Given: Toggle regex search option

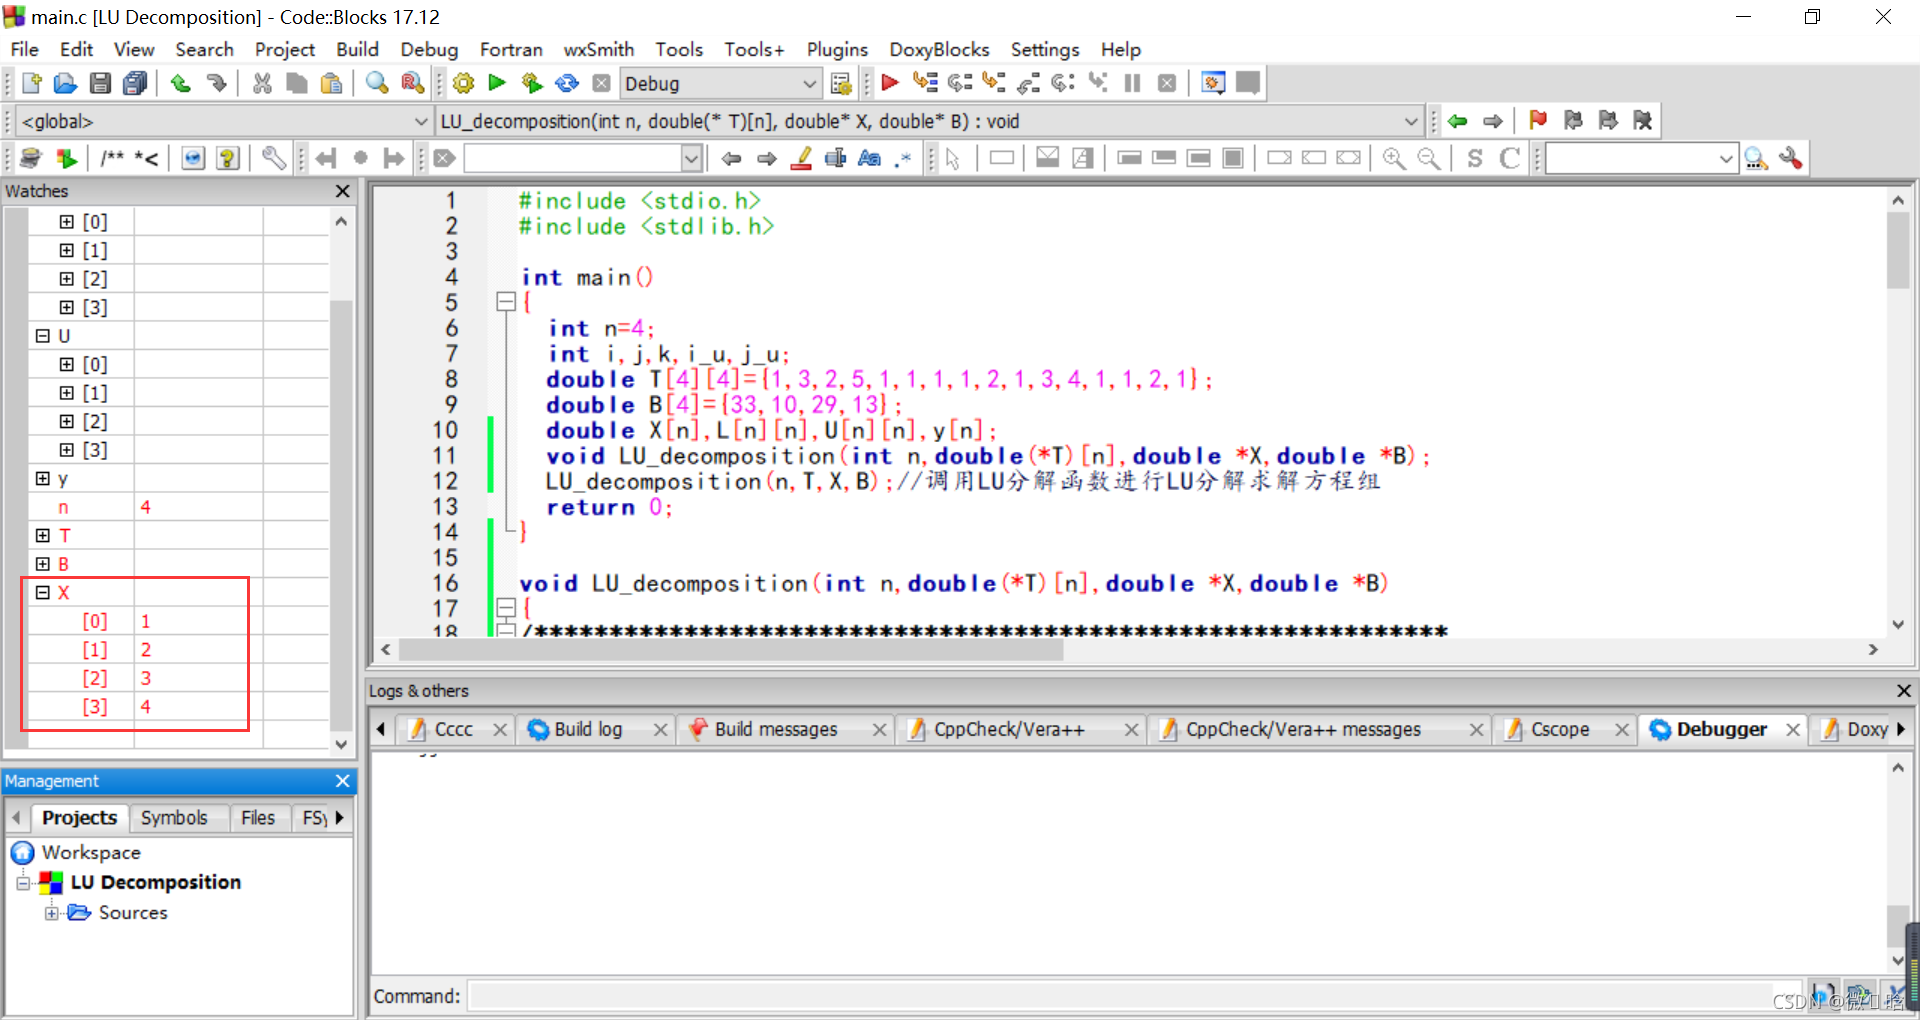Looking at the screenshot, I should click(904, 158).
